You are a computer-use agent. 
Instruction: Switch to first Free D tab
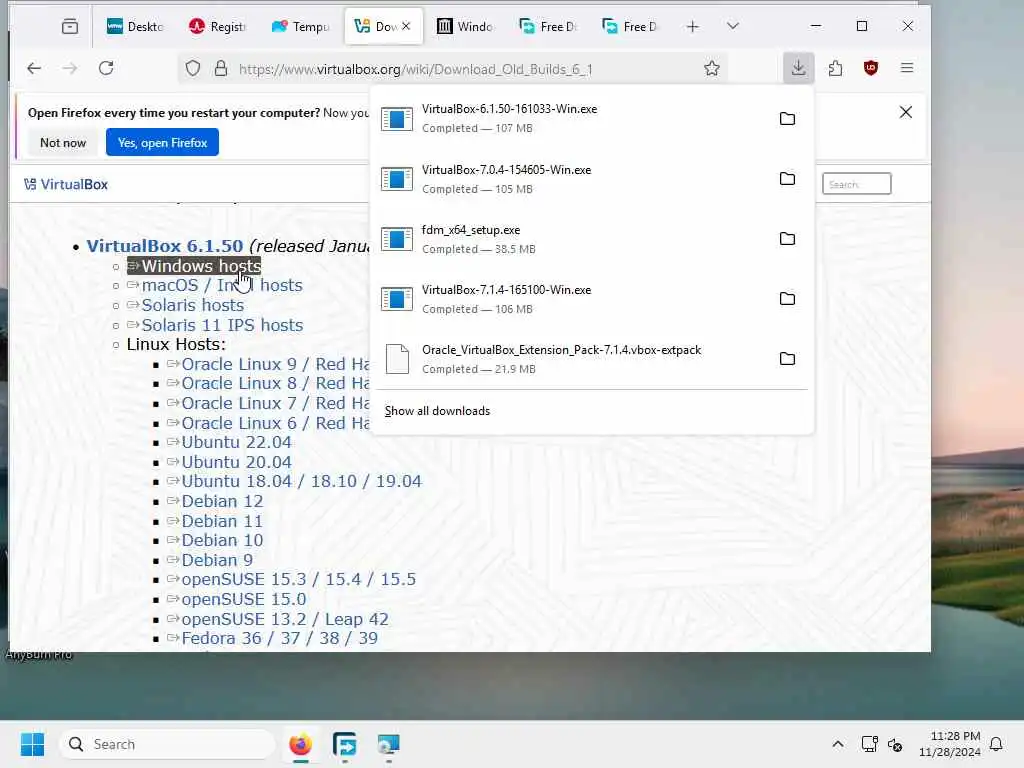548,27
